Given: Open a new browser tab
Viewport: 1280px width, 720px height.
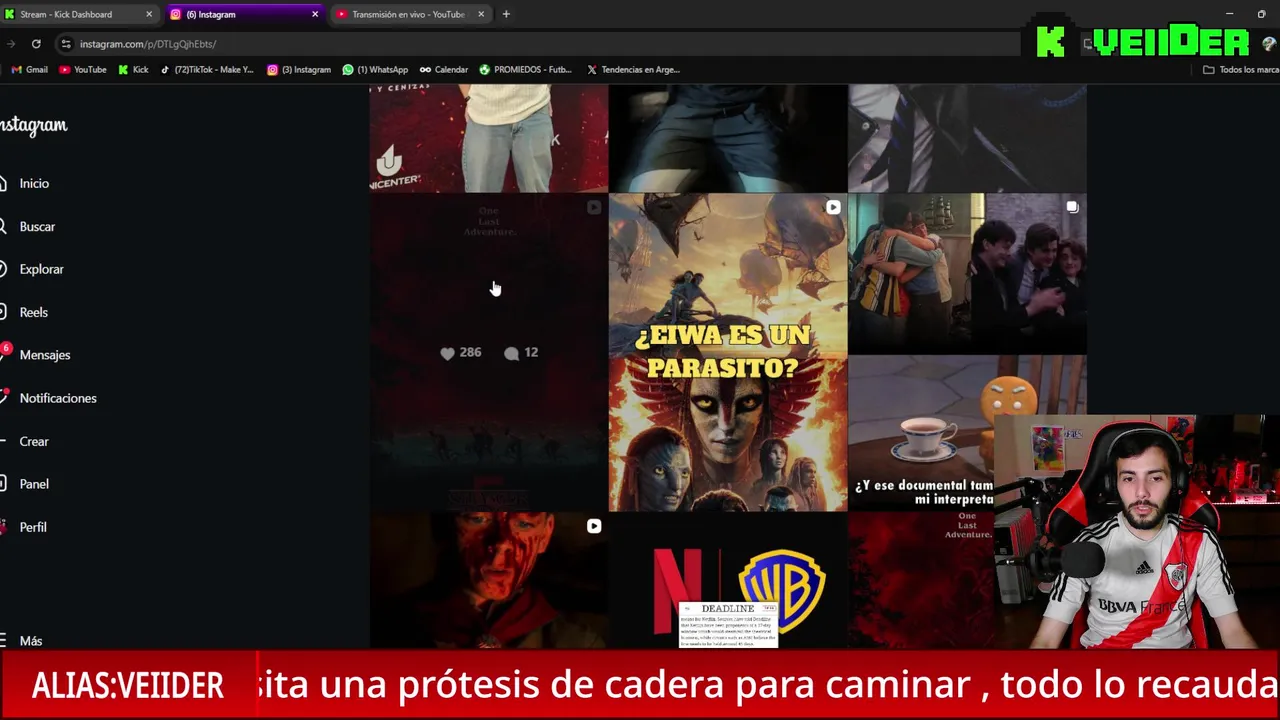Looking at the screenshot, I should pyautogui.click(x=506, y=14).
